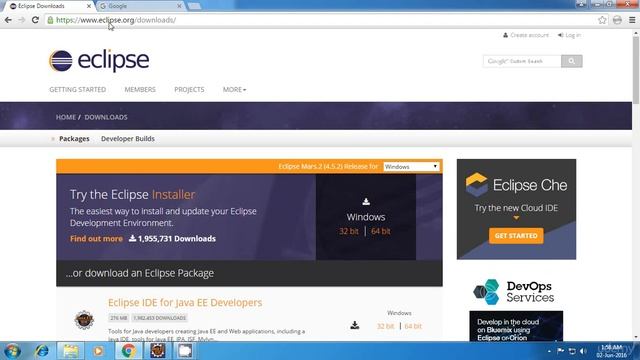Click the Bluemix DevOps banner image
640x360 pixels.
pos(516,326)
